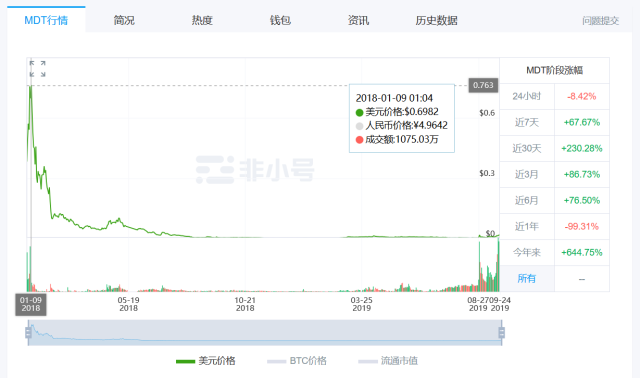Viewport: 640px width, 378px height.
Task: Choose the 近30天 time range
Action: (x=527, y=149)
